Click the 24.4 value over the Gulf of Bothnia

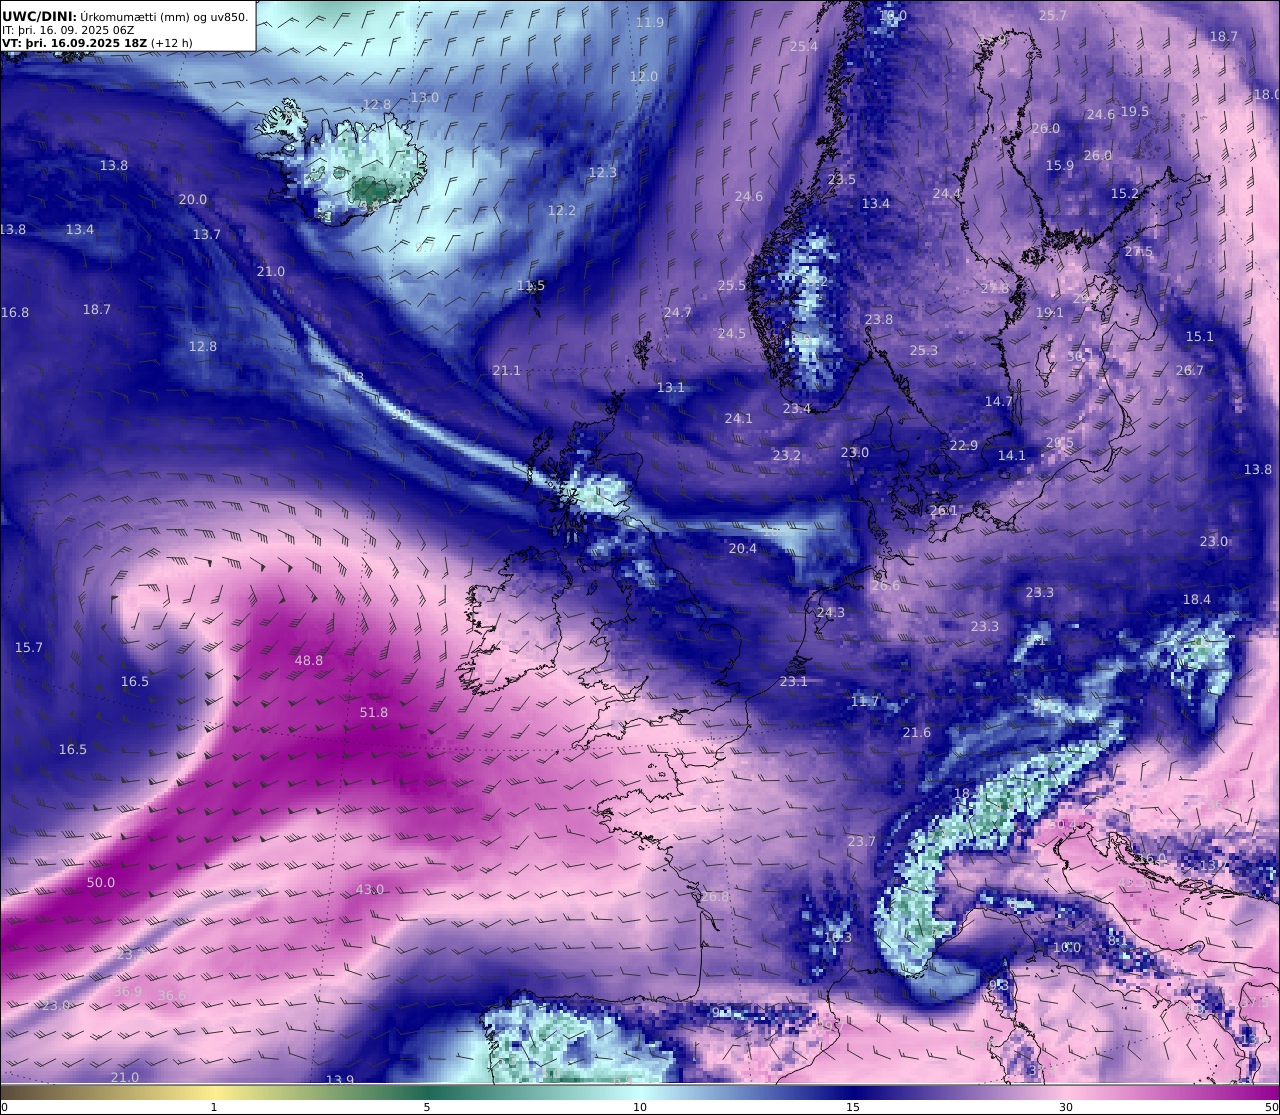coord(947,193)
